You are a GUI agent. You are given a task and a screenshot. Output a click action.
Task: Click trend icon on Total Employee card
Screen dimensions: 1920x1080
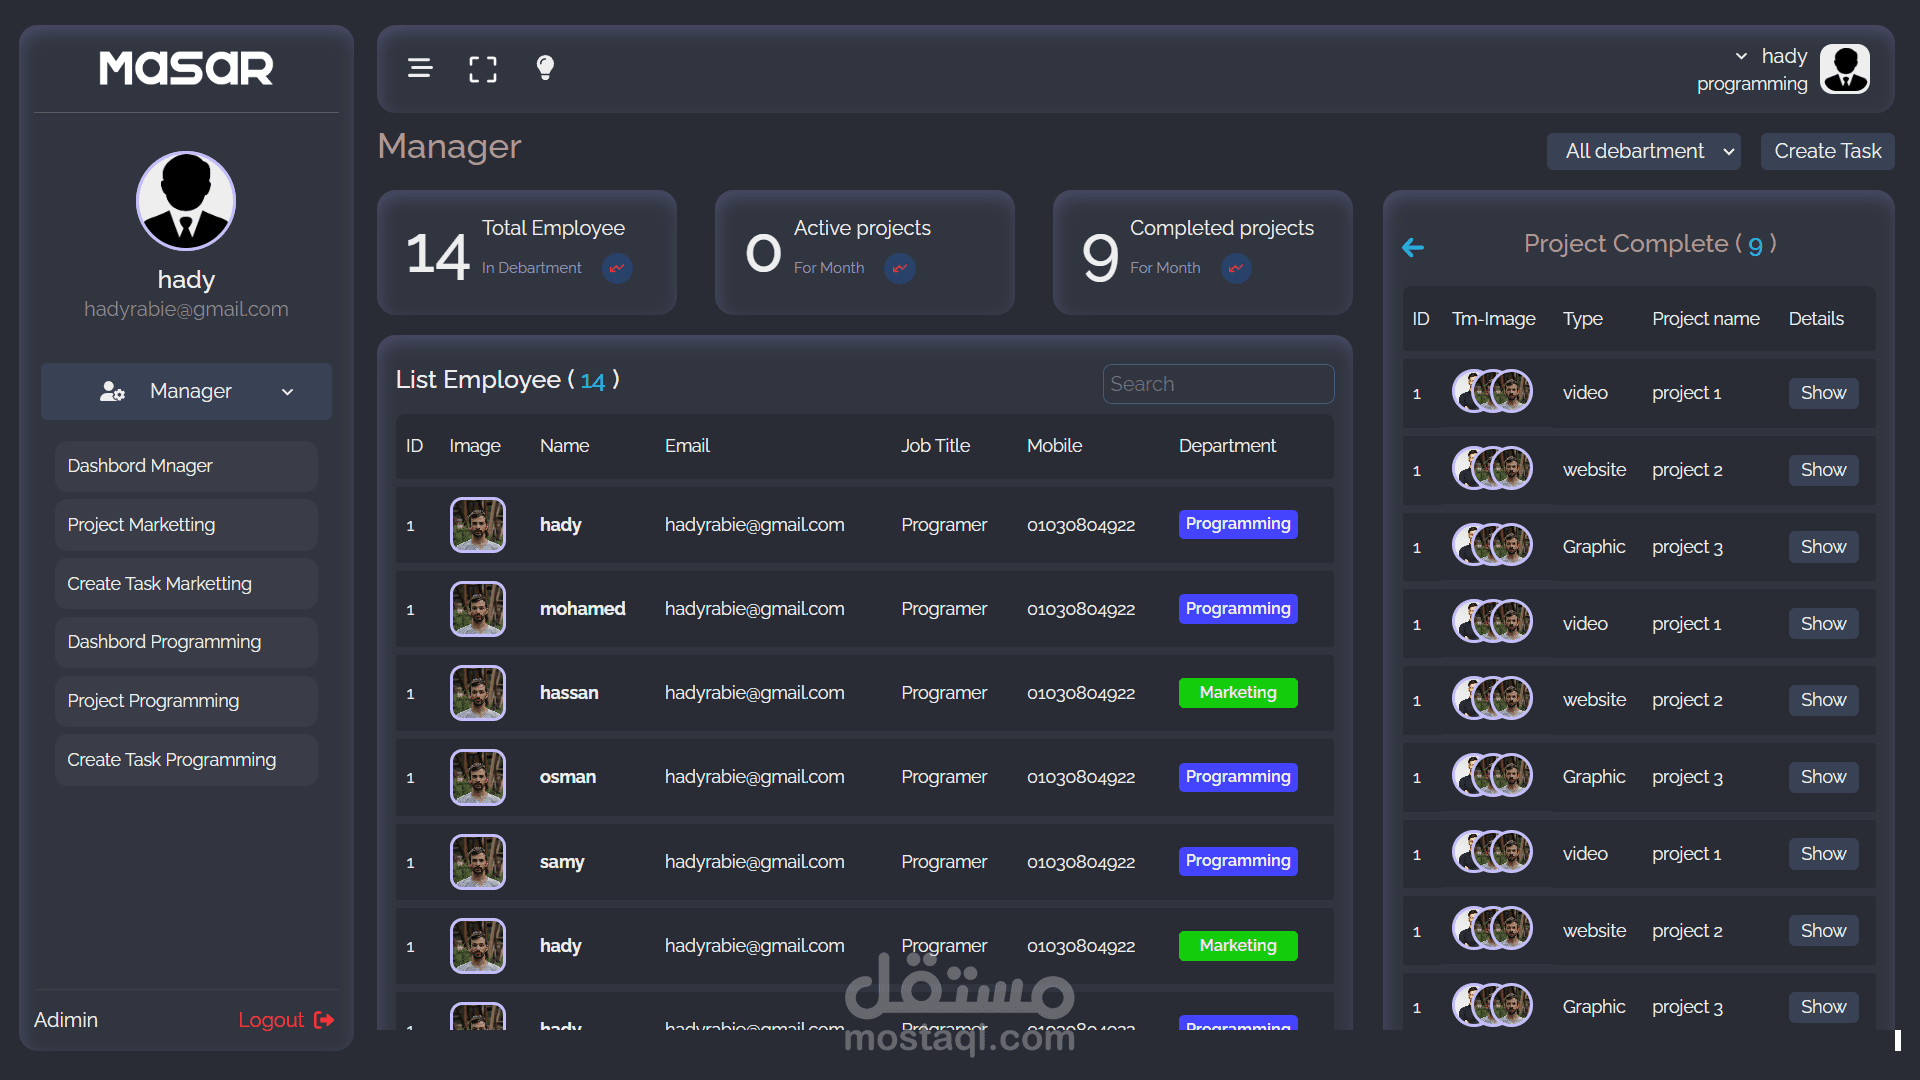tap(617, 268)
